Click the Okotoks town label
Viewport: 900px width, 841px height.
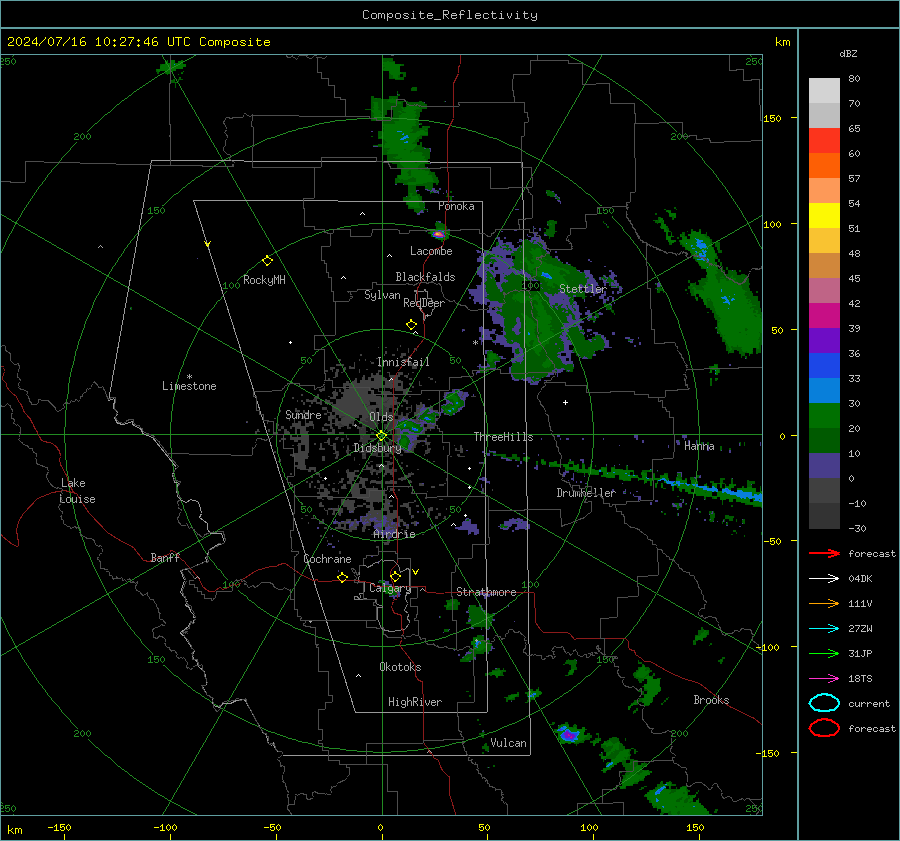point(400,667)
